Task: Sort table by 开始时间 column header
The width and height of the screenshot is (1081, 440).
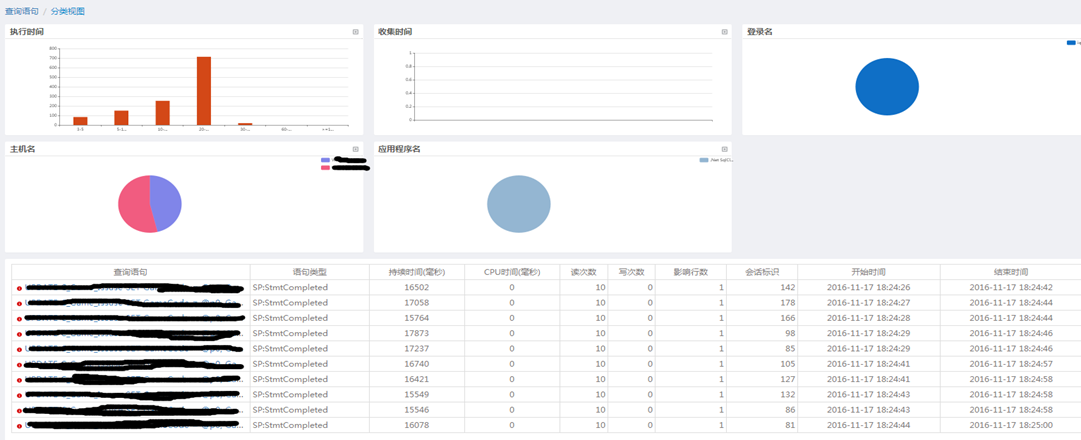Action: pos(868,272)
